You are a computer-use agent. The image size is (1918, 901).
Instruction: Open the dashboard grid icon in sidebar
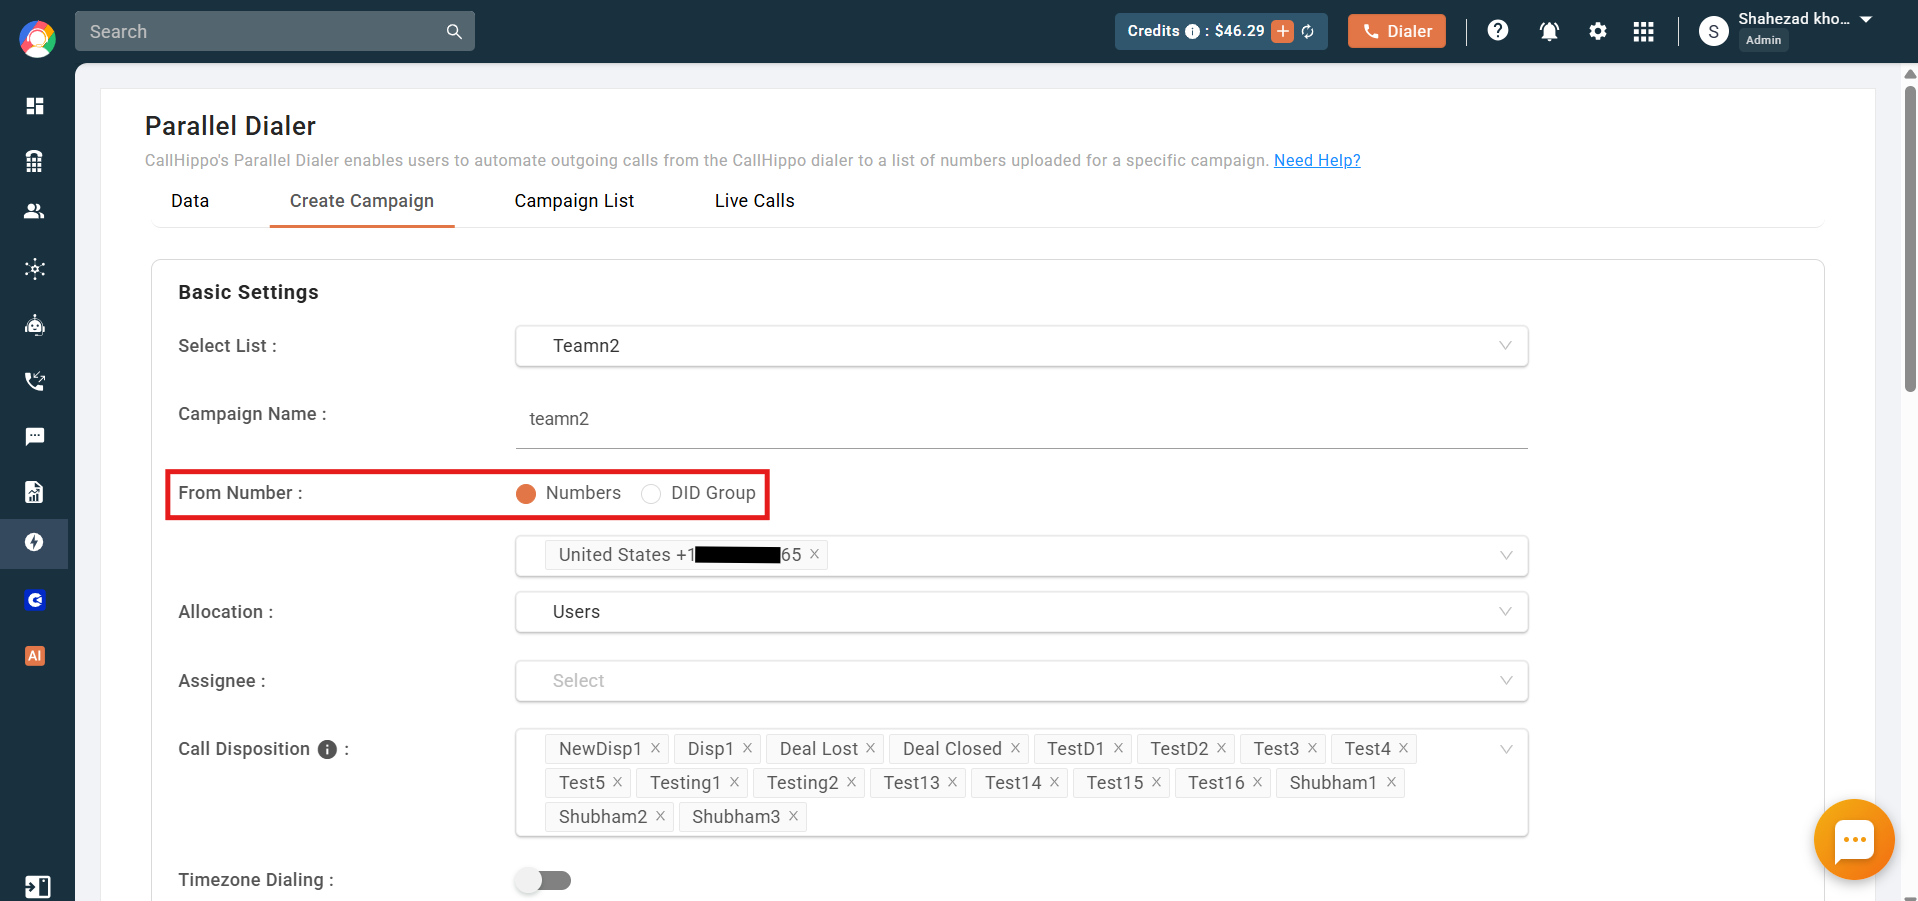coord(35,106)
